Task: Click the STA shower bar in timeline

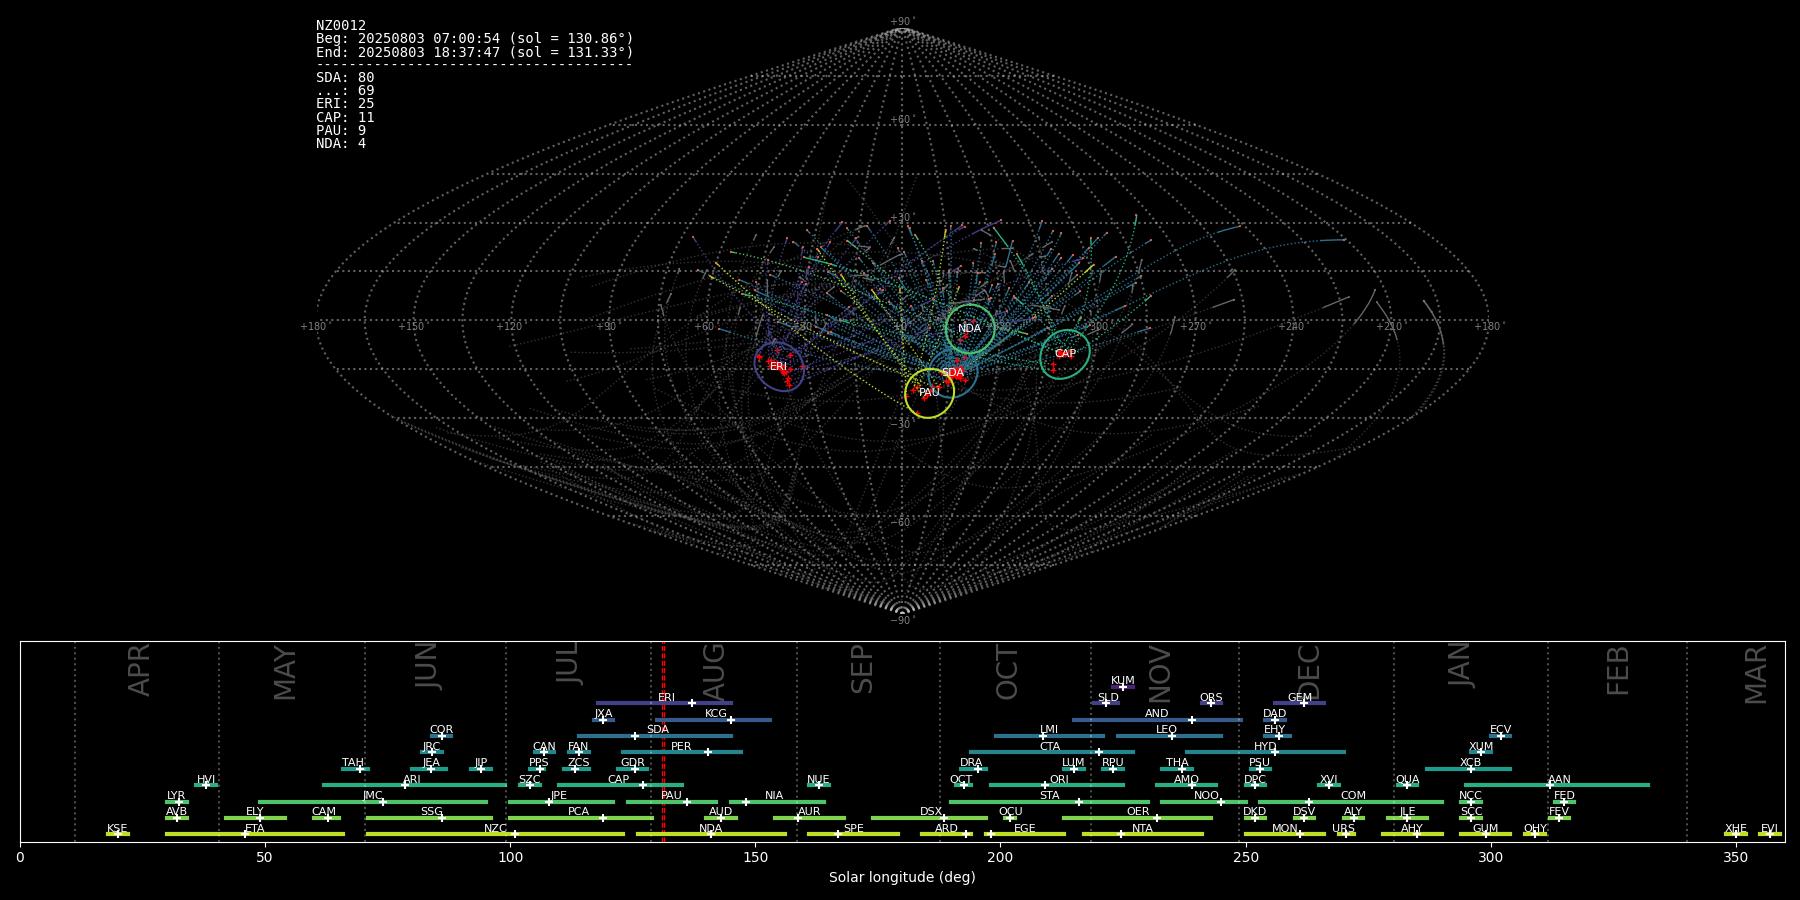Action: 1049,802
